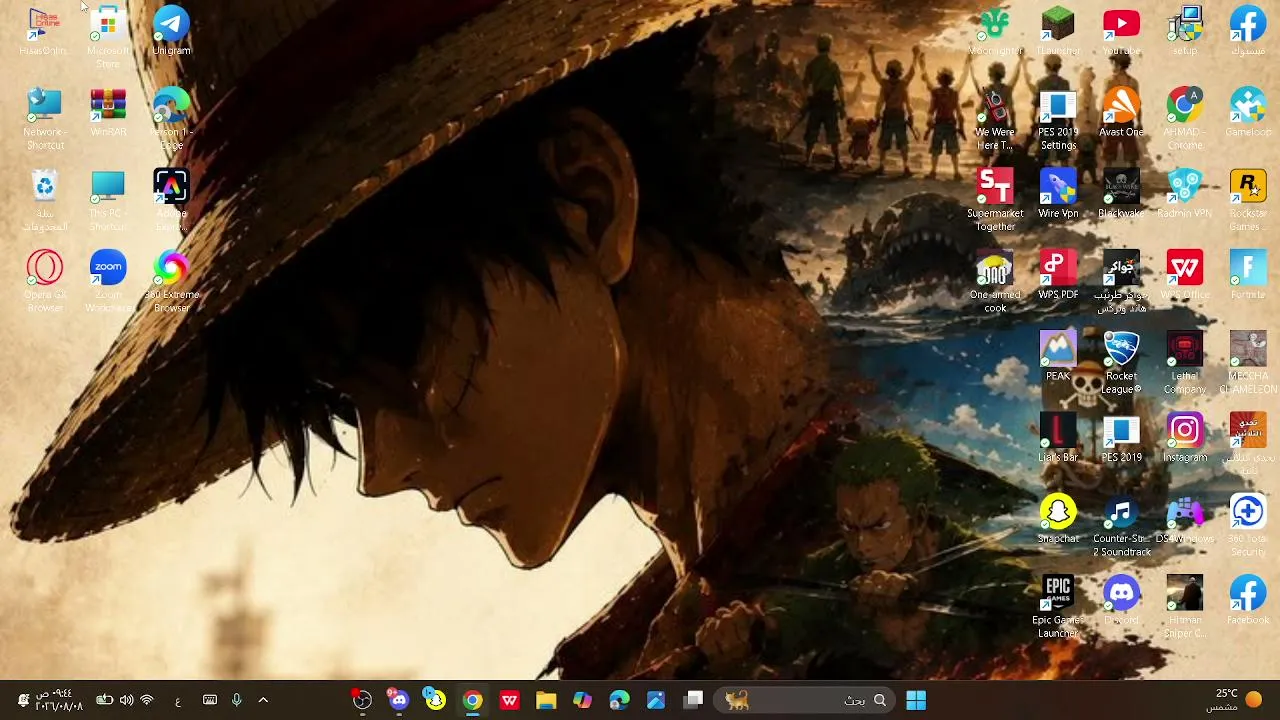Click the Gameloop desktop icon
Viewport: 1280px width, 720px height.
pyautogui.click(x=1248, y=113)
